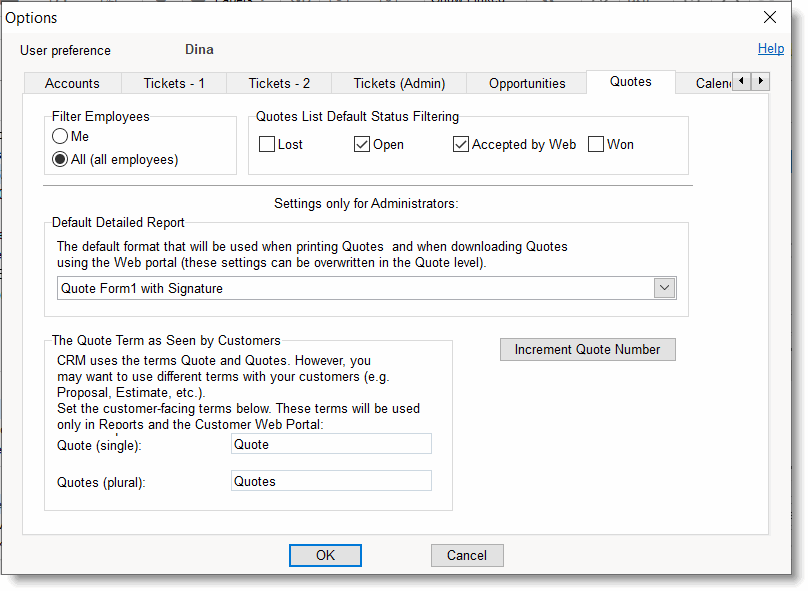Switch to the Opportunities tab
Viewport: 808px width, 591px height.
coord(528,83)
